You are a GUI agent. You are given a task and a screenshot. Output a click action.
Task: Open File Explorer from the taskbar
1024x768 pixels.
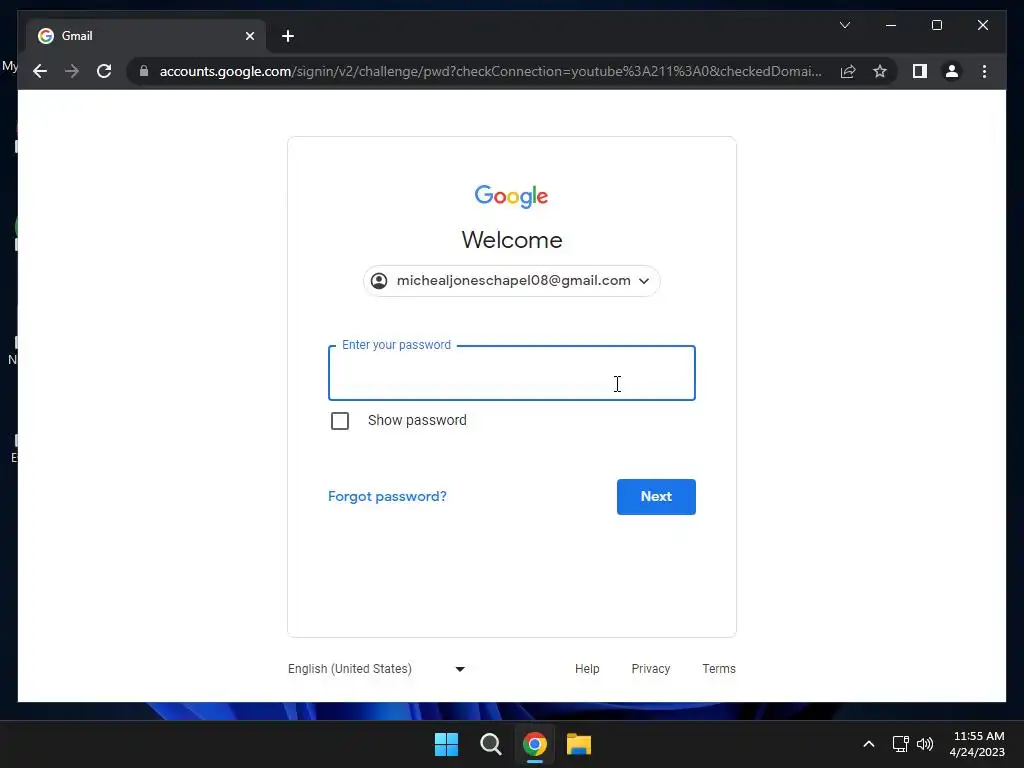click(x=579, y=744)
